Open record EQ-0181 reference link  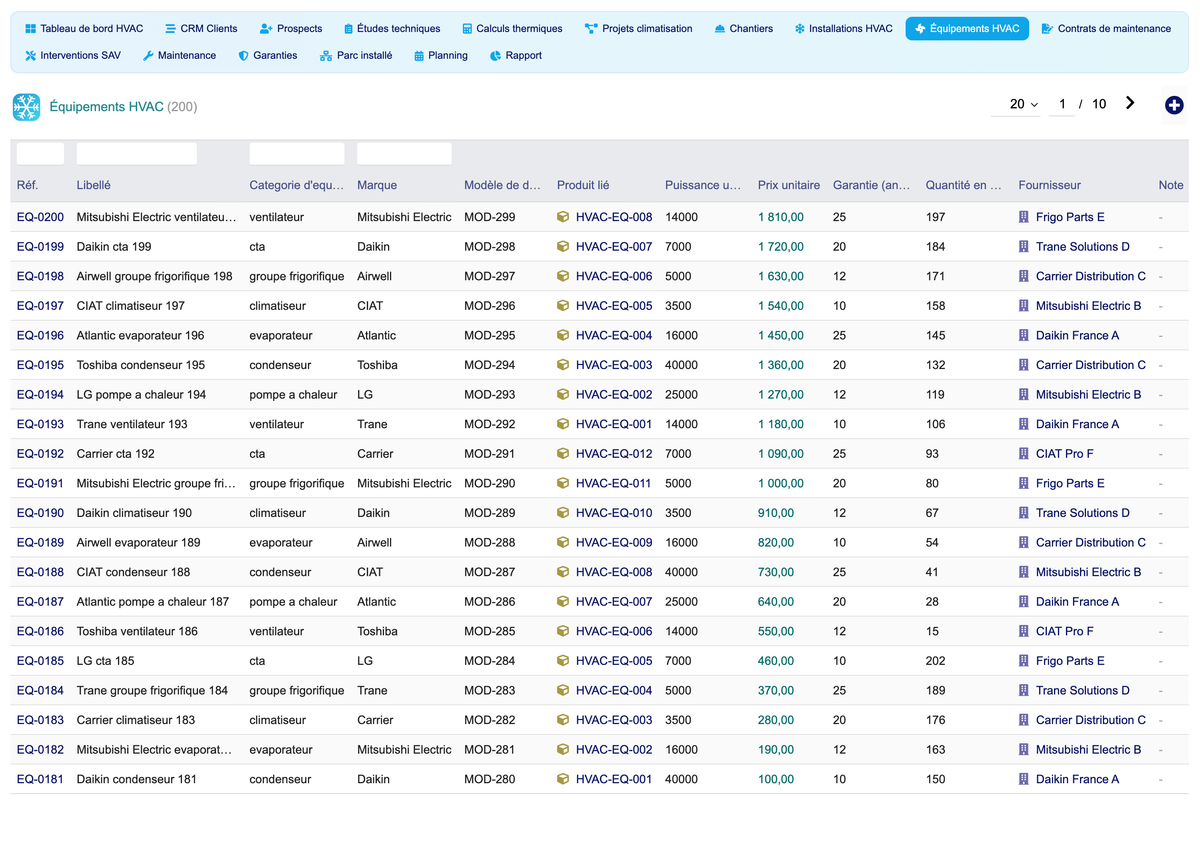coord(40,779)
